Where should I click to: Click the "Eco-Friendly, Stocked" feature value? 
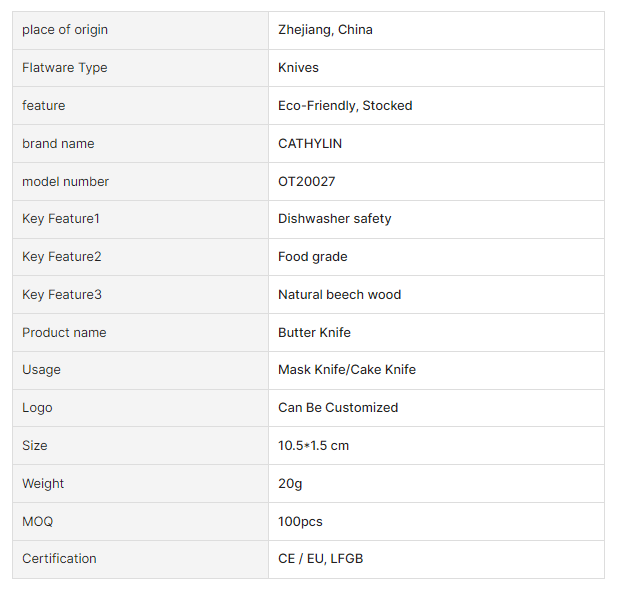click(x=345, y=106)
